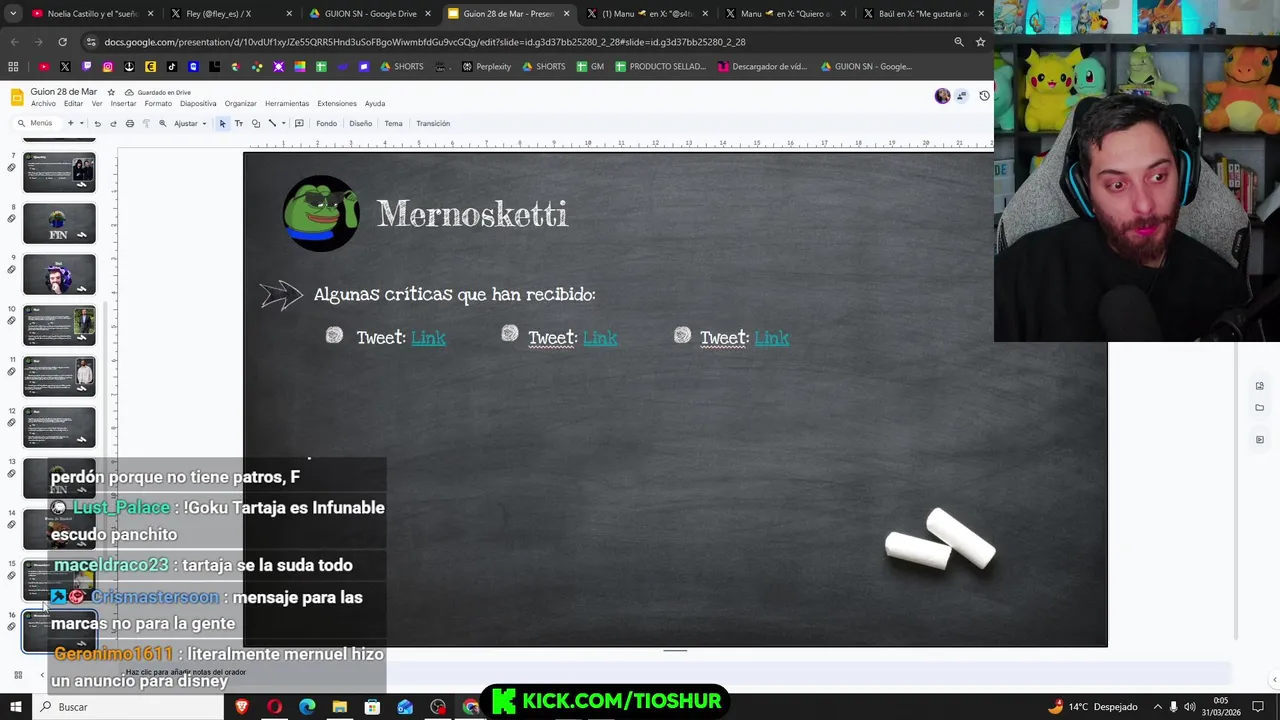This screenshot has height=720, width=1280.
Task: Open the YouTube bookmark icon
Action: (44, 67)
